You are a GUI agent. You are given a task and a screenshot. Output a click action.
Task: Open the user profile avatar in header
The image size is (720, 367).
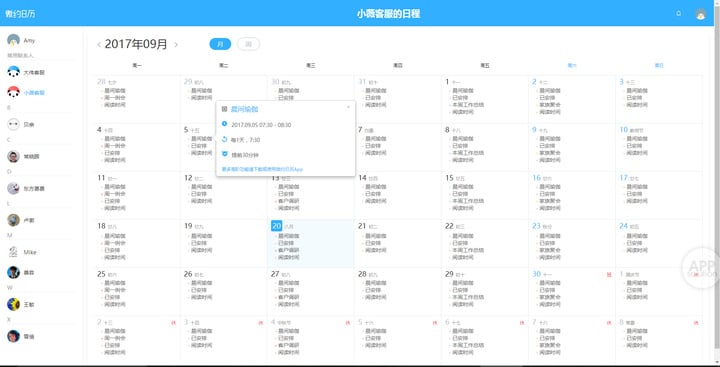[700, 14]
